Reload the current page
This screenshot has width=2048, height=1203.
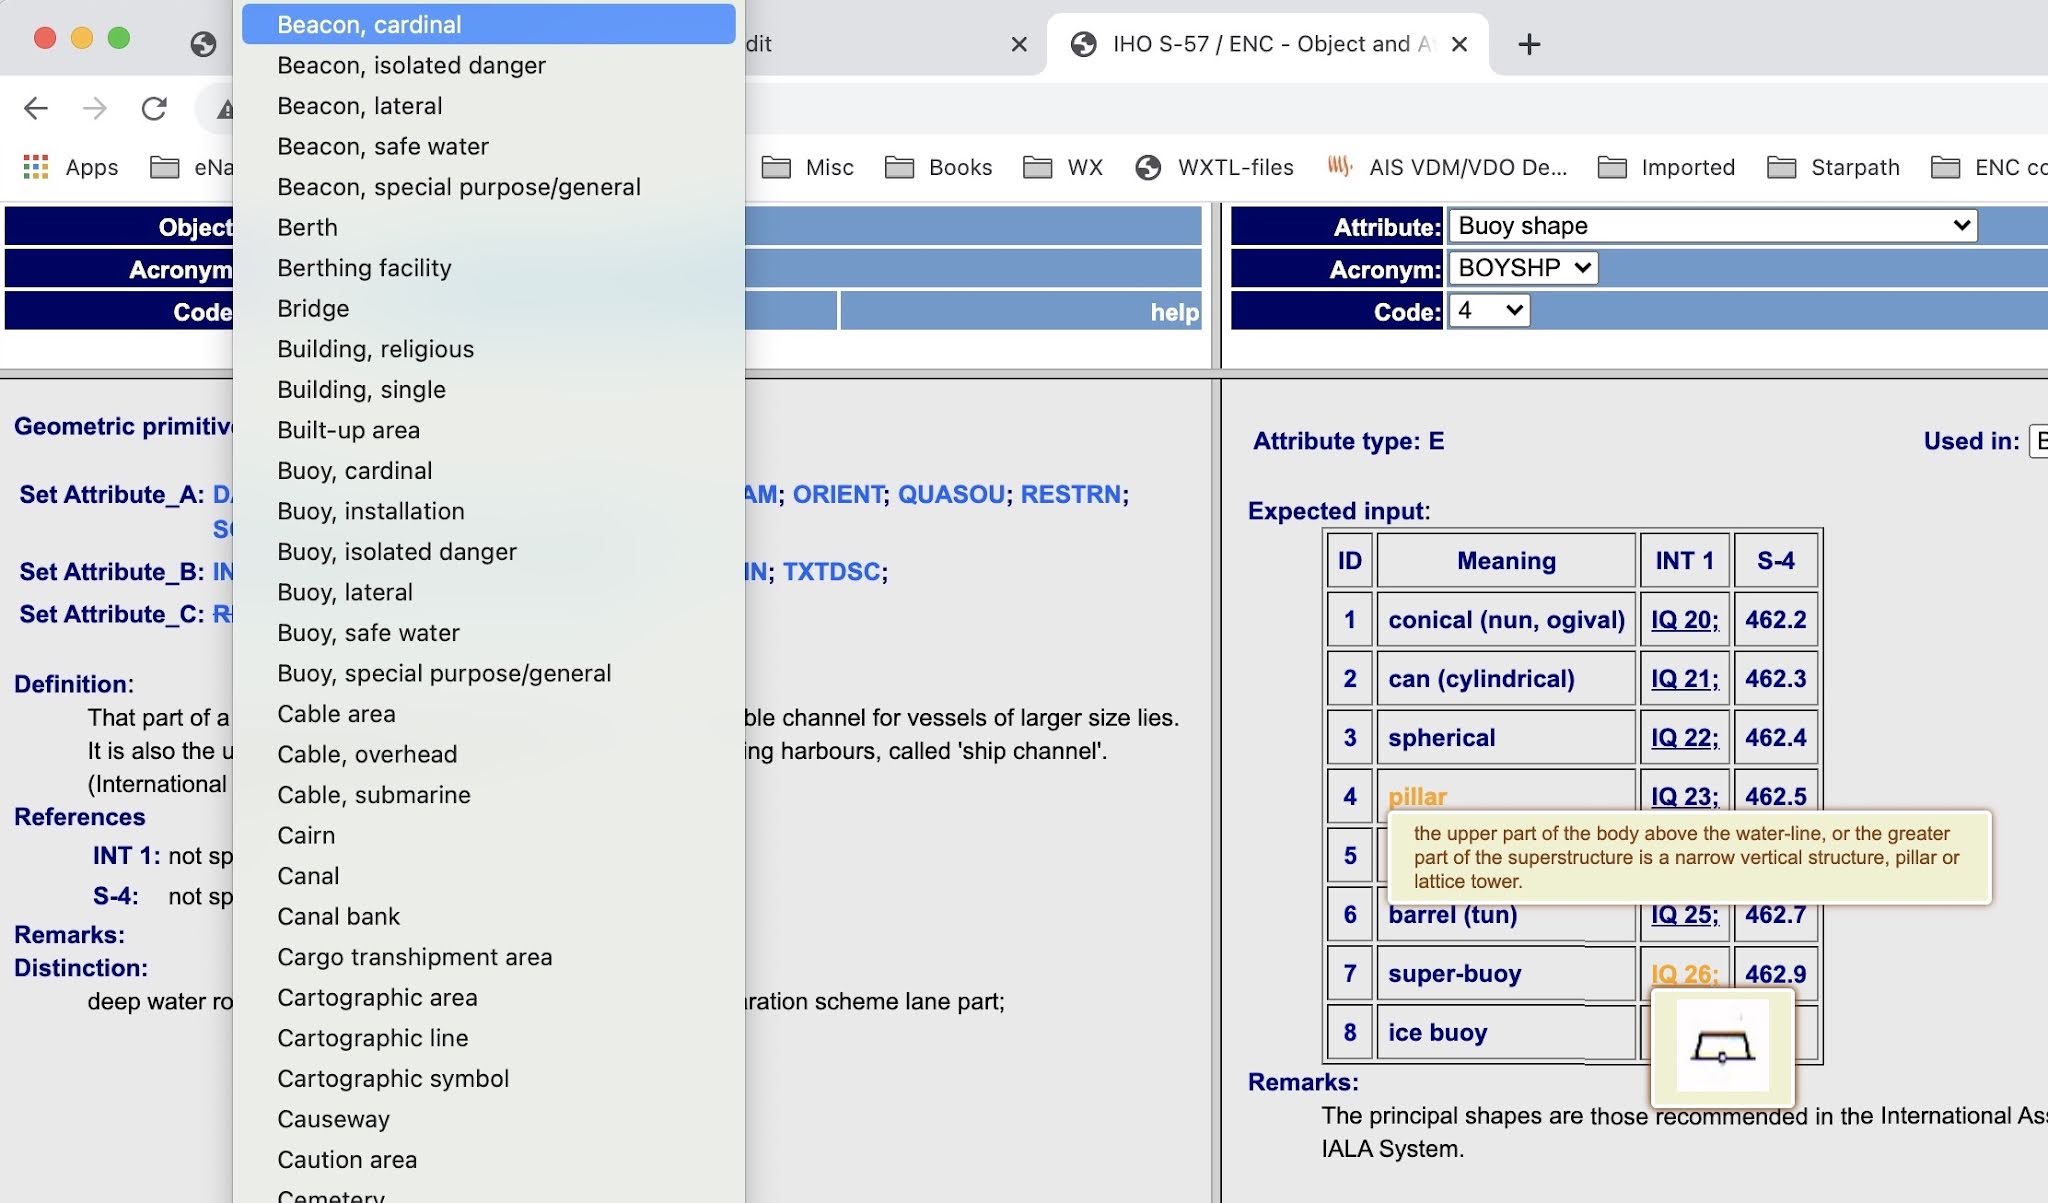(154, 108)
